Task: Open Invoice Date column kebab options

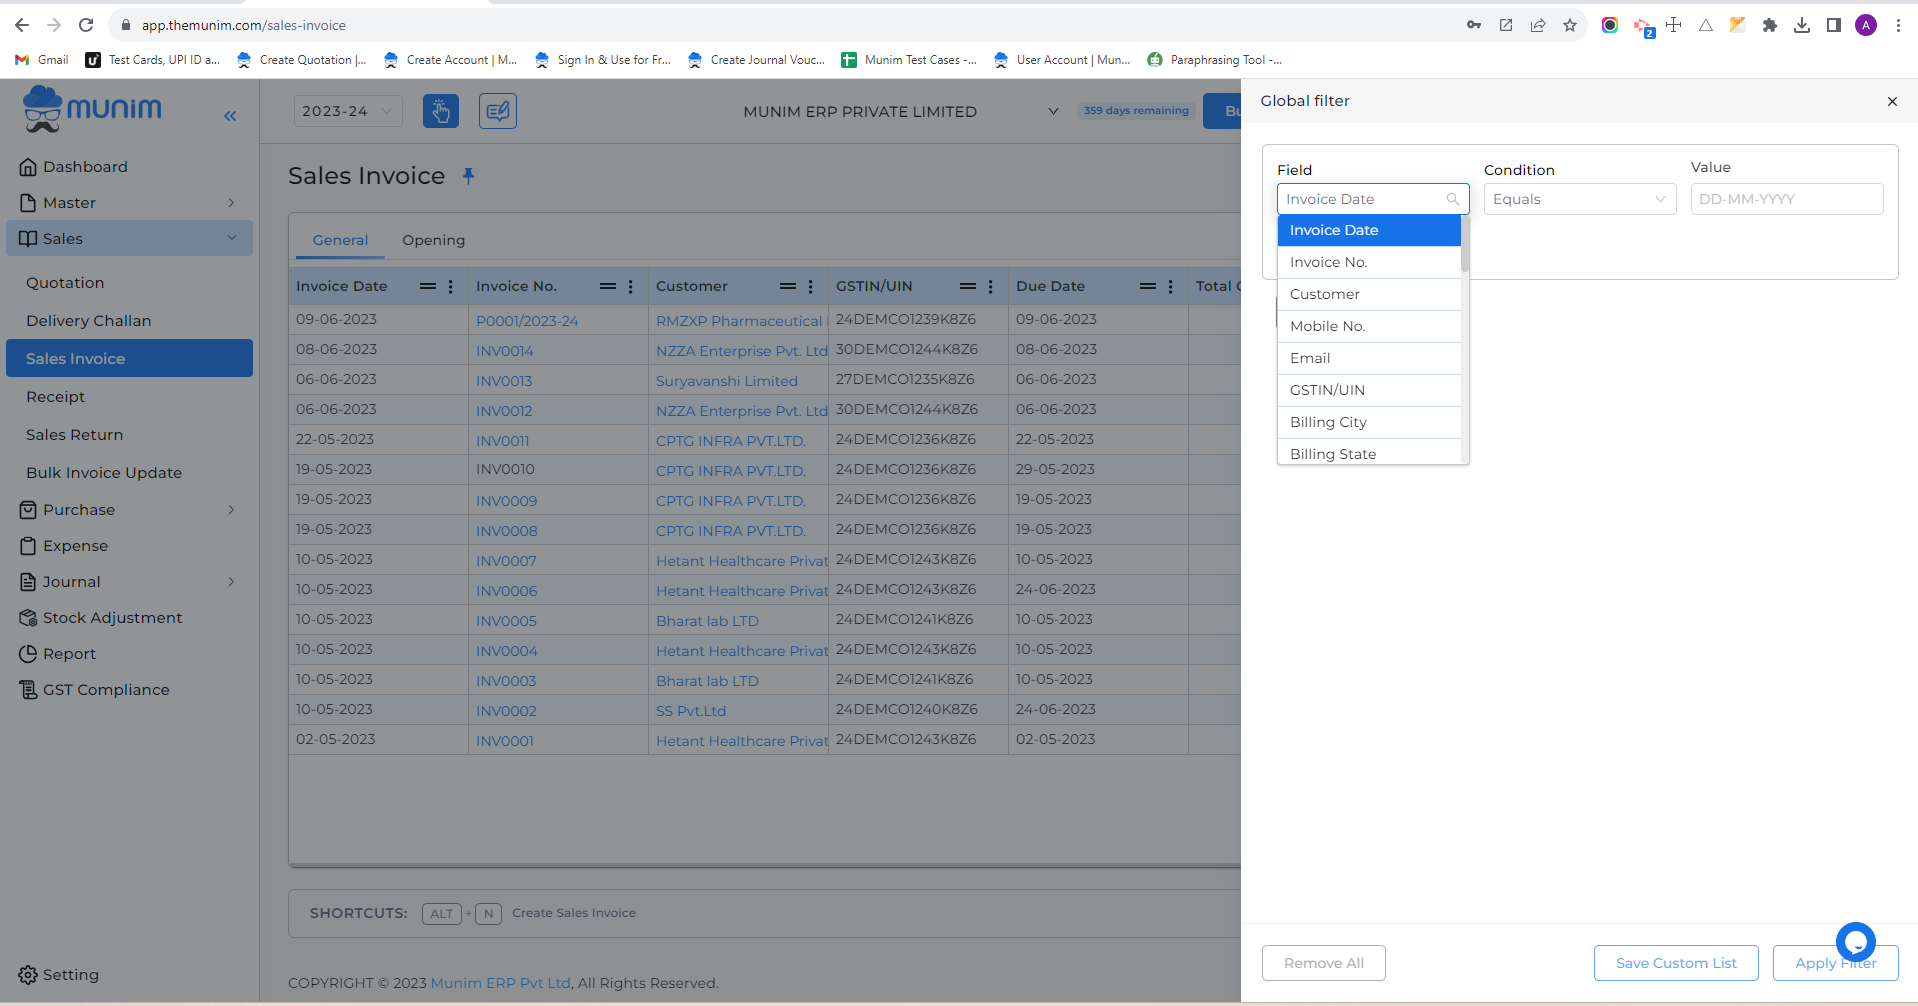Action: (451, 286)
